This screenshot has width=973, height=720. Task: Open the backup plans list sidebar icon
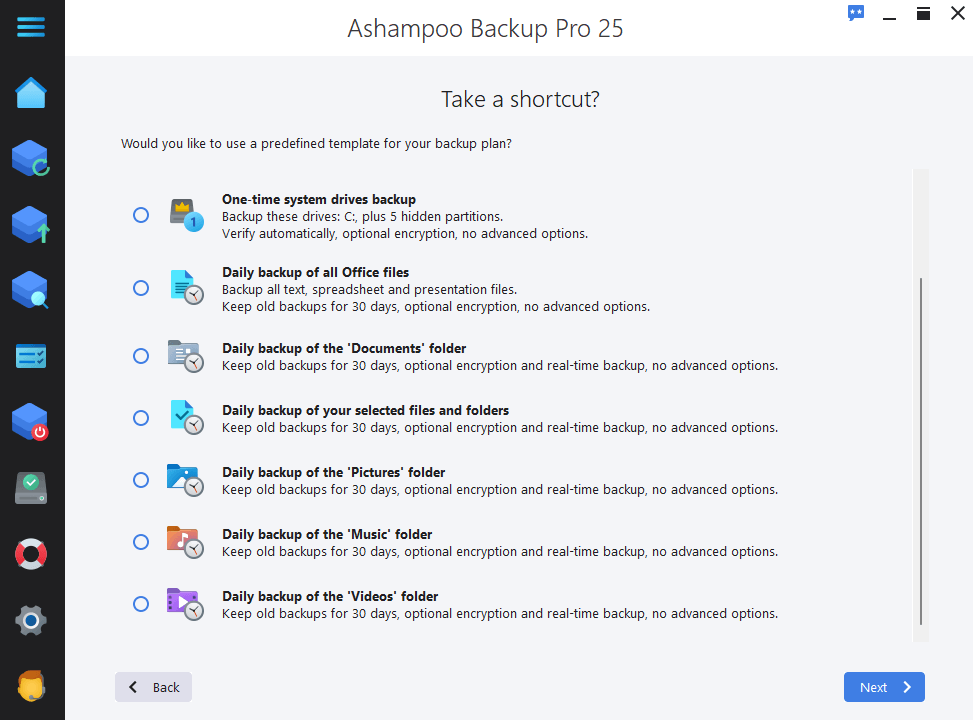point(31,356)
